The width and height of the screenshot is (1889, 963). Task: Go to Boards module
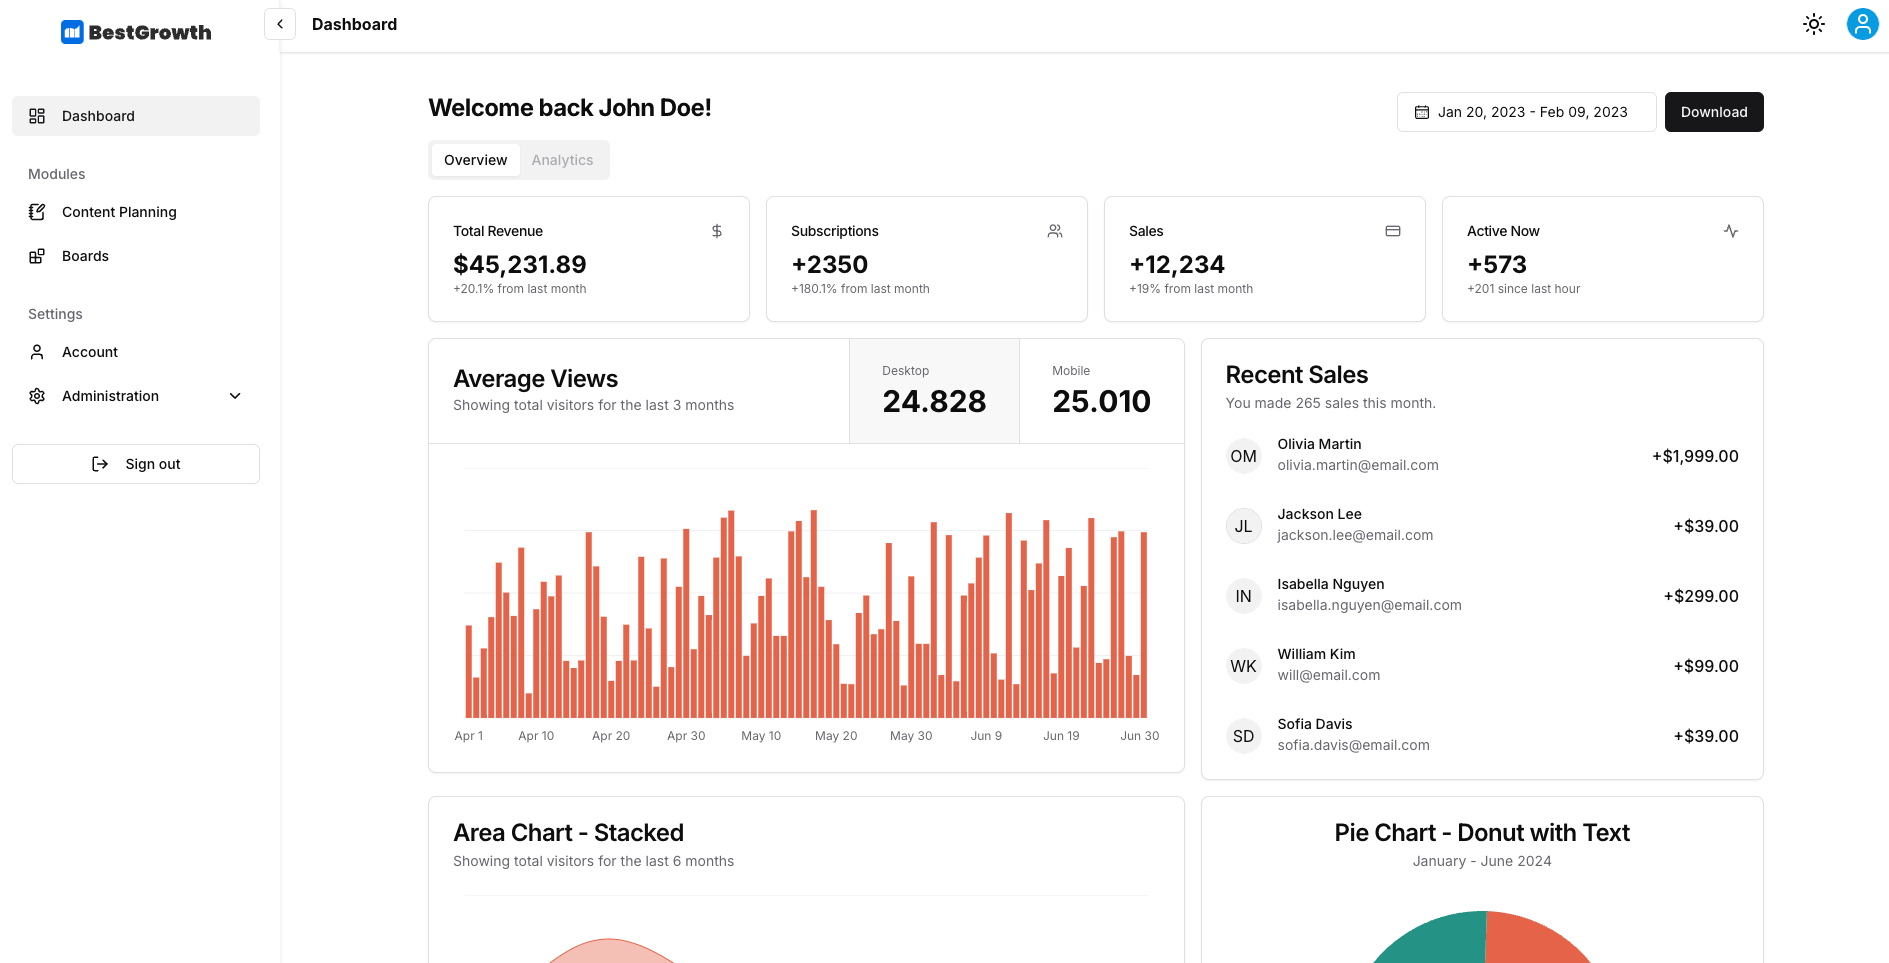[136, 256]
